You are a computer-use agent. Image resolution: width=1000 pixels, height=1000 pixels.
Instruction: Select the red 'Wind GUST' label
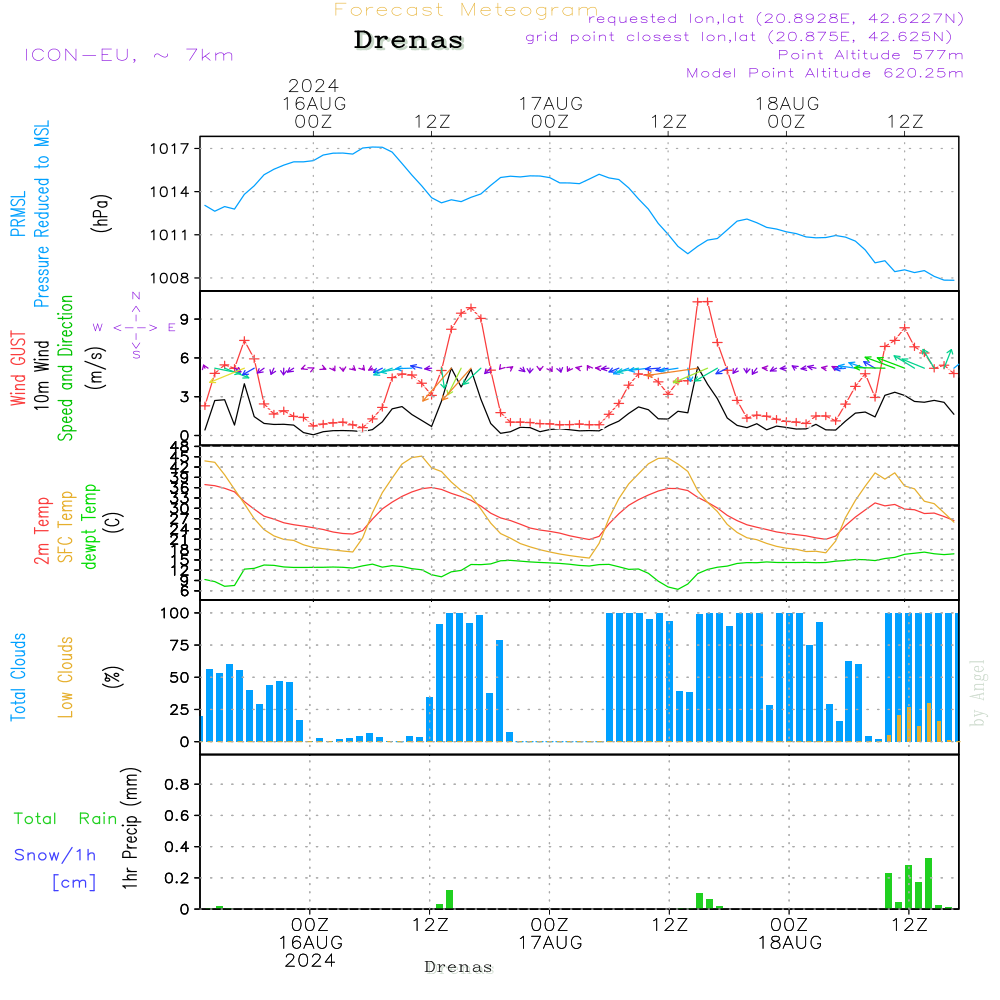(18, 369)
